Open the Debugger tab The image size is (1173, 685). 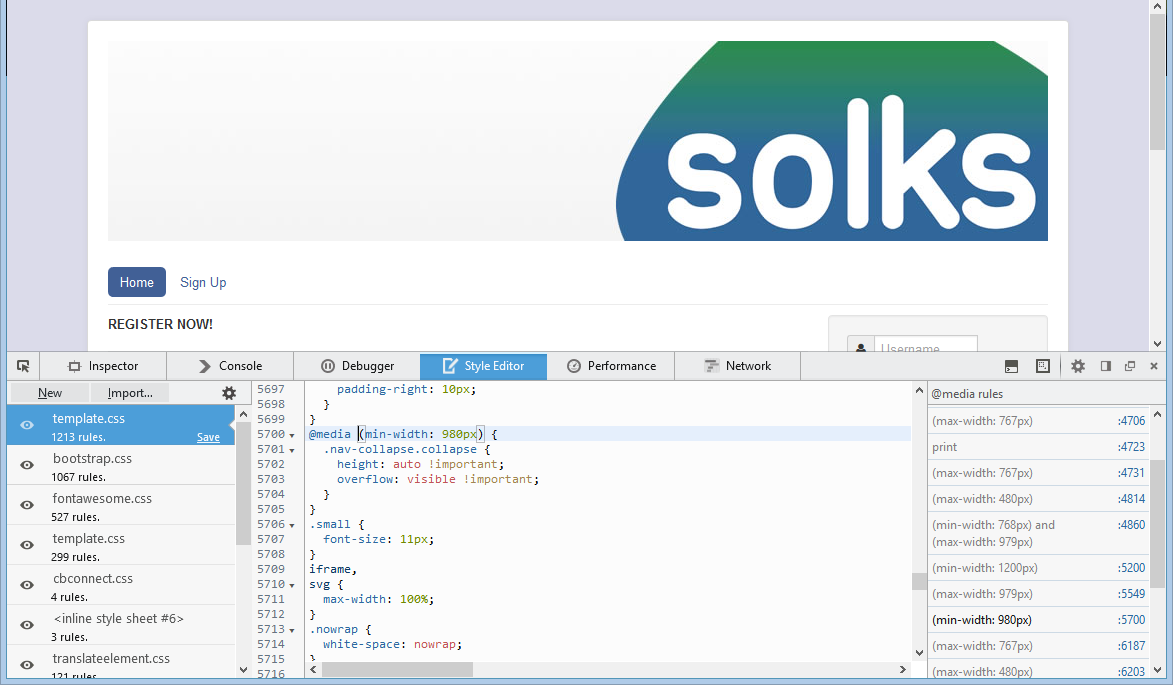pyautogui.click(x=358, y=366)
